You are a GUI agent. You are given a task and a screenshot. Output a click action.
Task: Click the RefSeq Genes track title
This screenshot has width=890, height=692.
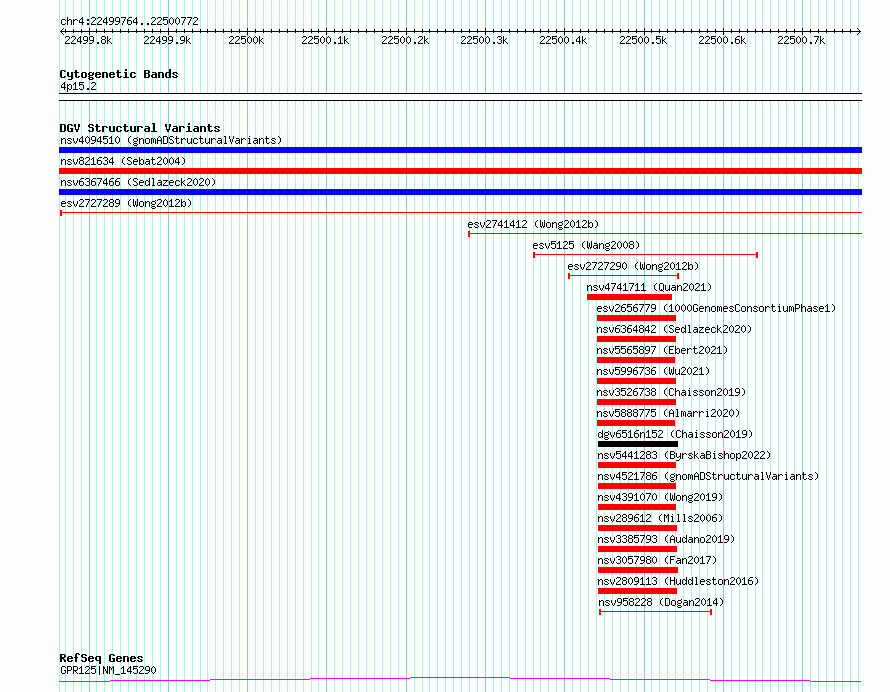click(x=101, y=659)
